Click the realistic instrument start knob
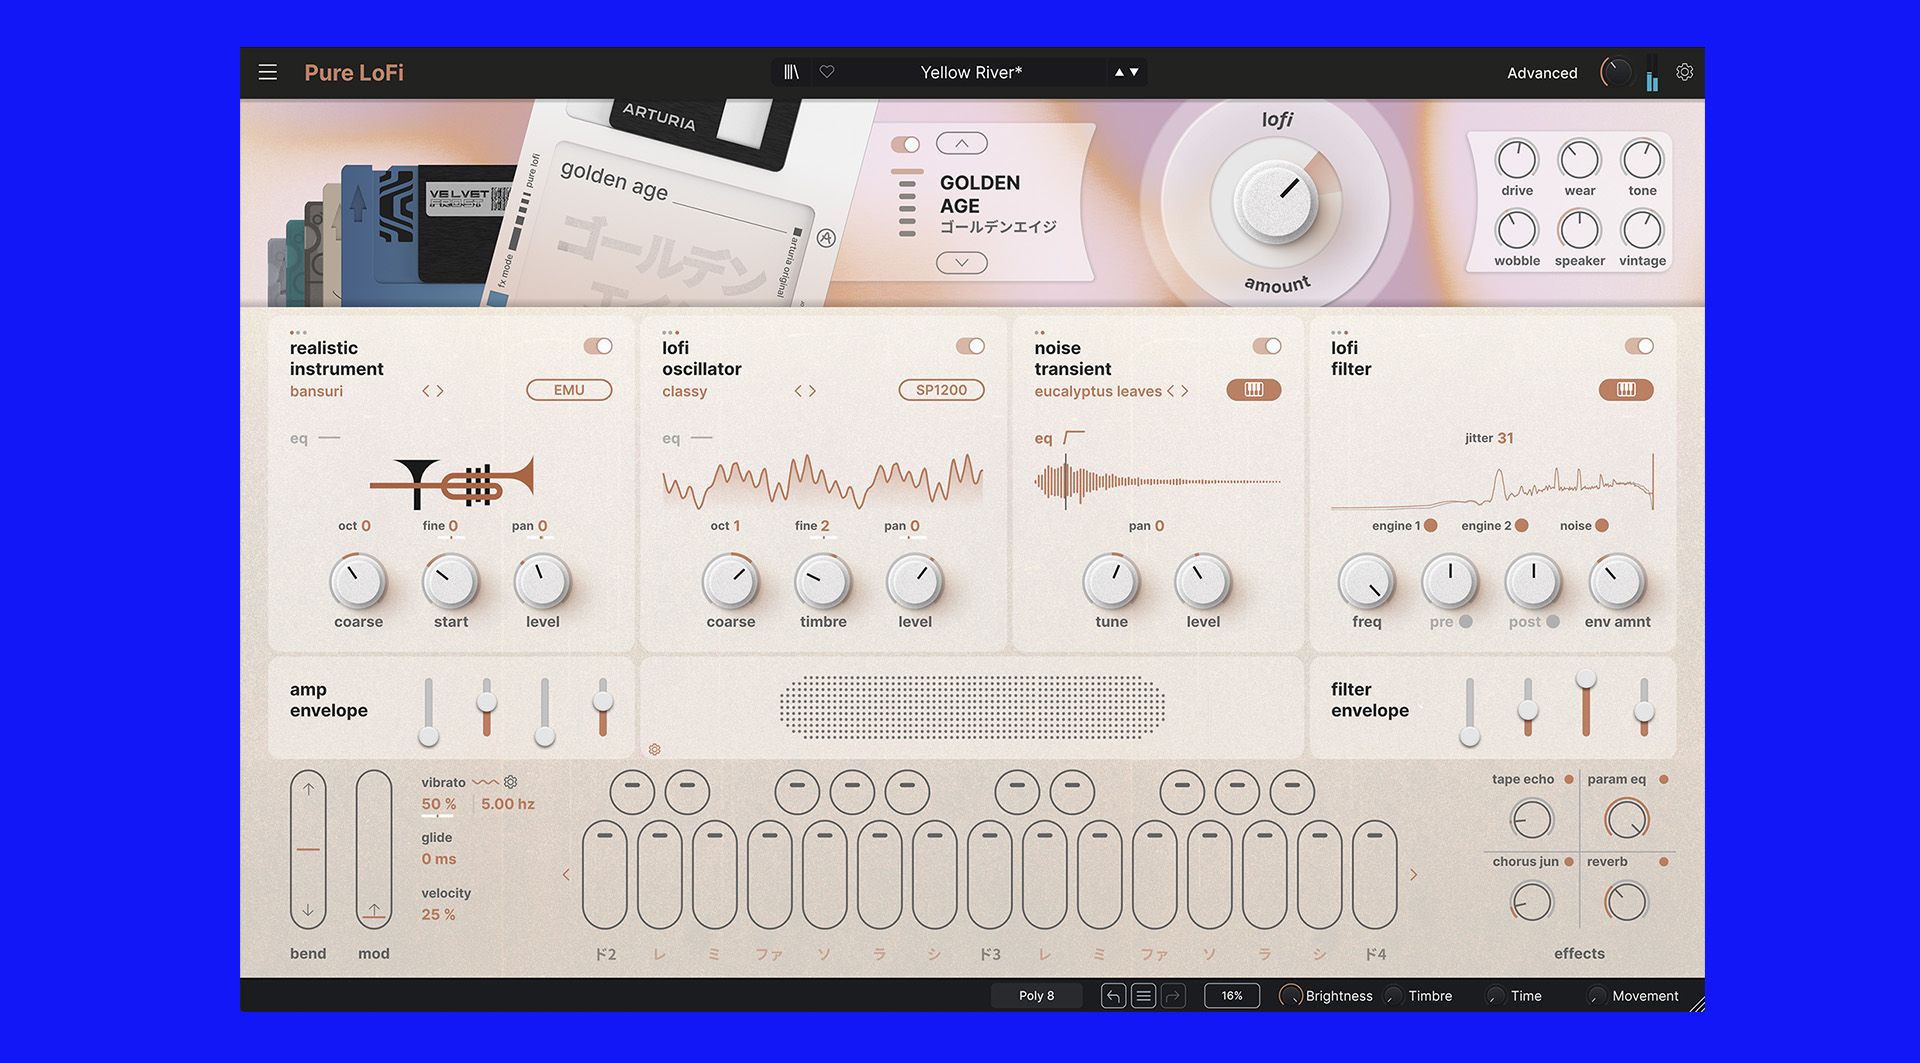The height and width of the screenshot is (1063, 1920). 451,582
